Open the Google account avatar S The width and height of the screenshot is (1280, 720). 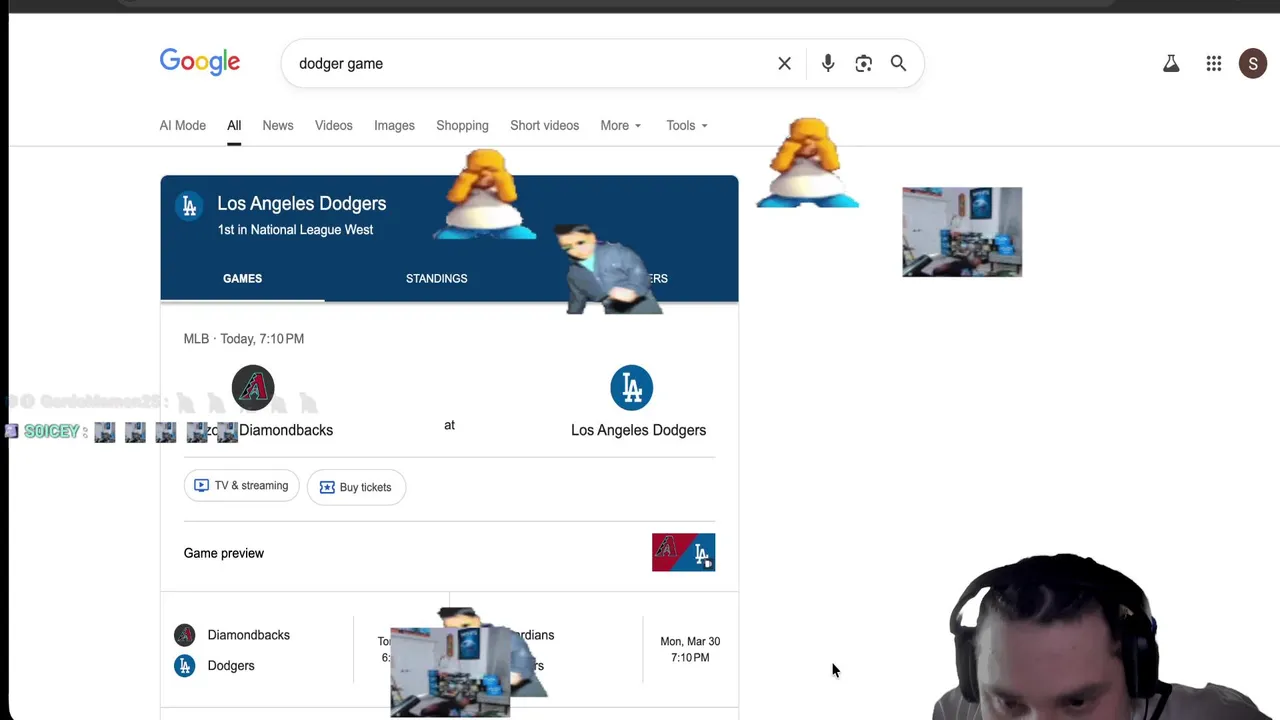[1253, 63]
